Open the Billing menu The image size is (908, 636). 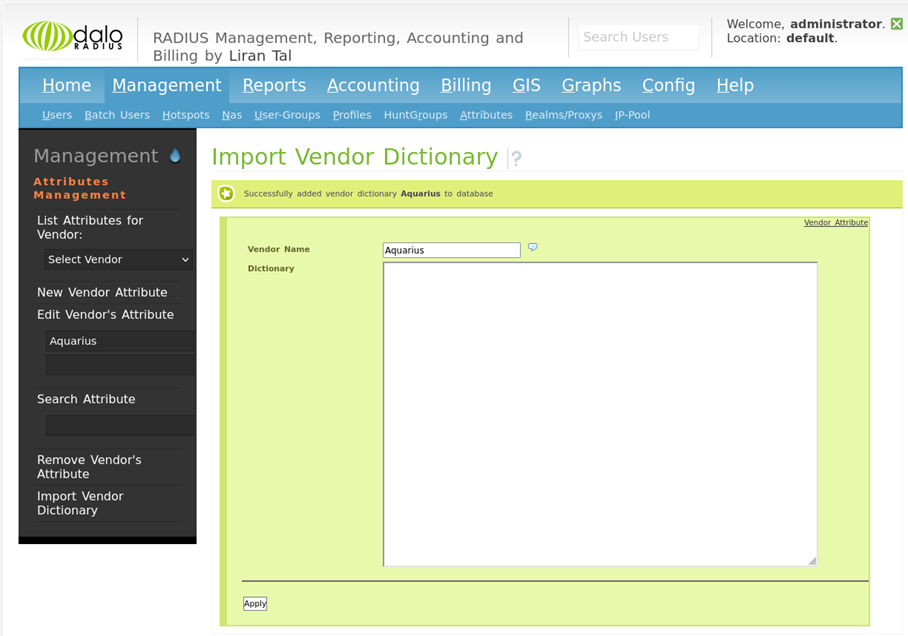coord(466,85)
